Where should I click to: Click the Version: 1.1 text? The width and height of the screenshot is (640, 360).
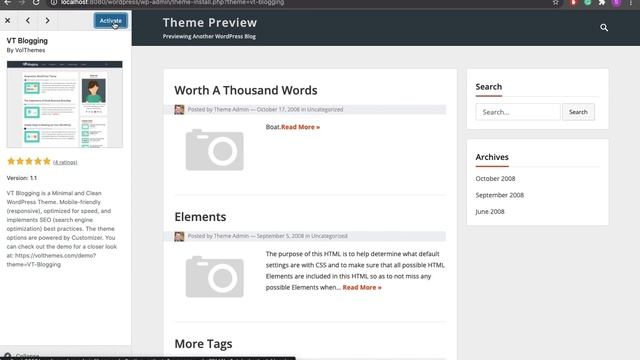[x=22, y=178]
